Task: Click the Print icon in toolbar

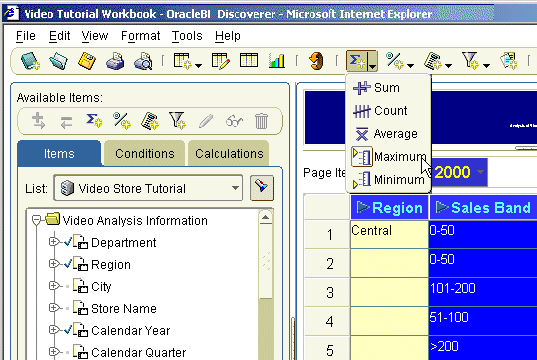Action: [115, 61]
